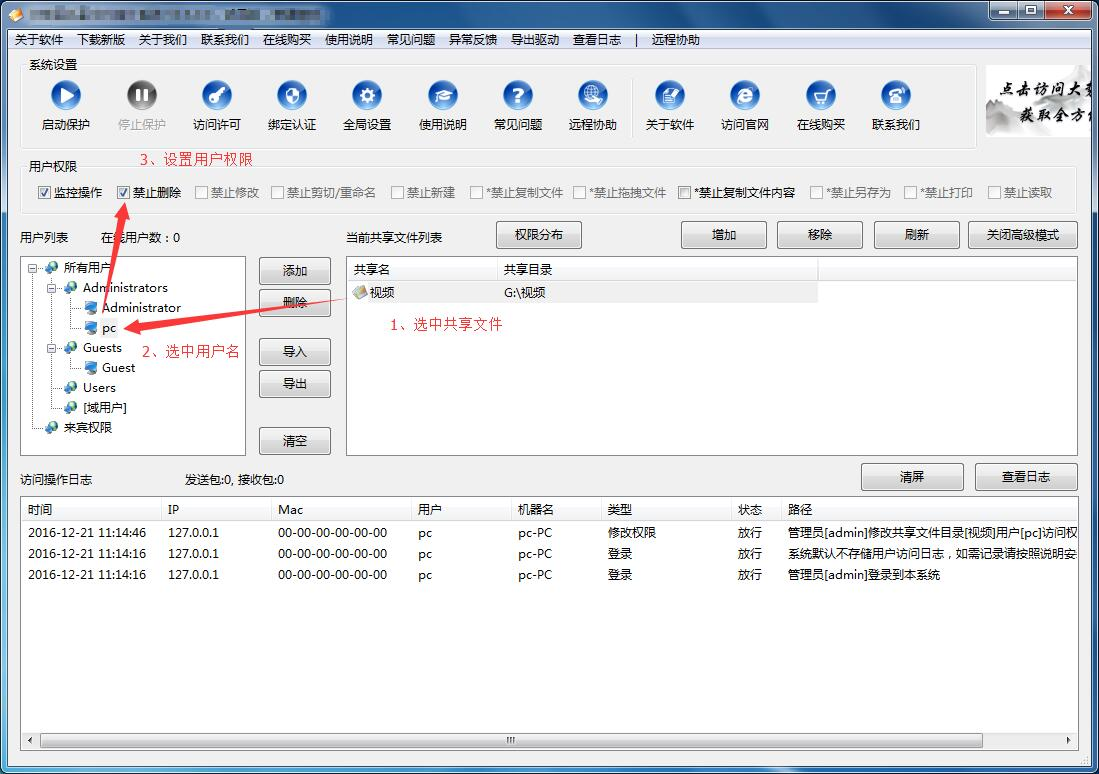The height and width of the screenshot is (774, 1099).
Task: Open the 导出驱动 menu
Action: (x=534, y=40)
